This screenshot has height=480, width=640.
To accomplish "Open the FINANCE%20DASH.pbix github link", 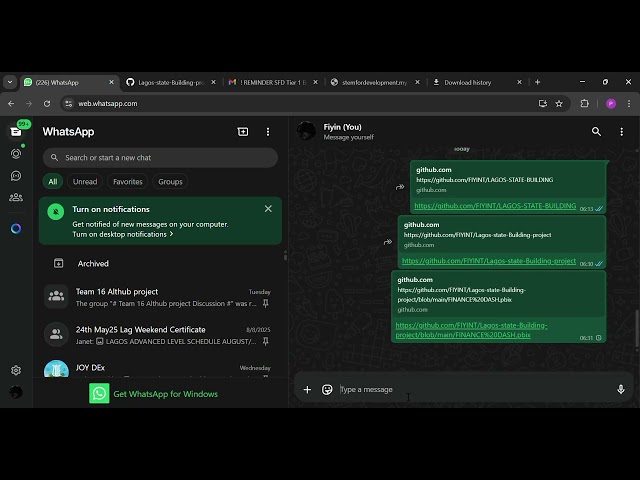I will [x=471, y=330].
